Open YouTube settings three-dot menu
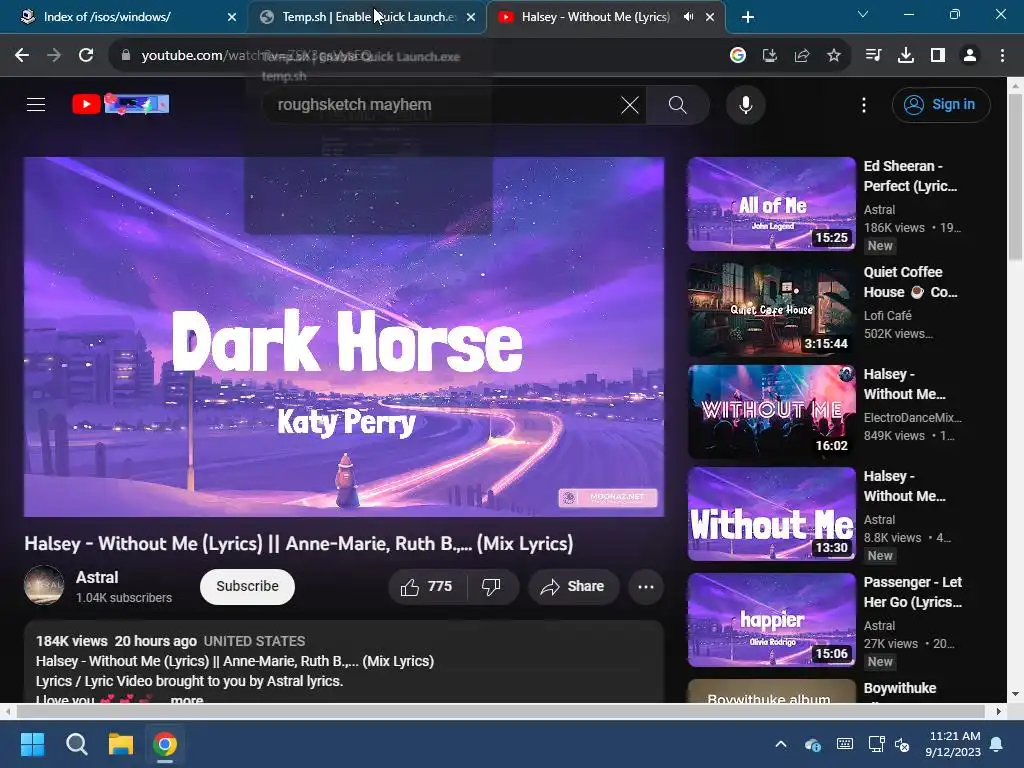 (x=864, y=104)
